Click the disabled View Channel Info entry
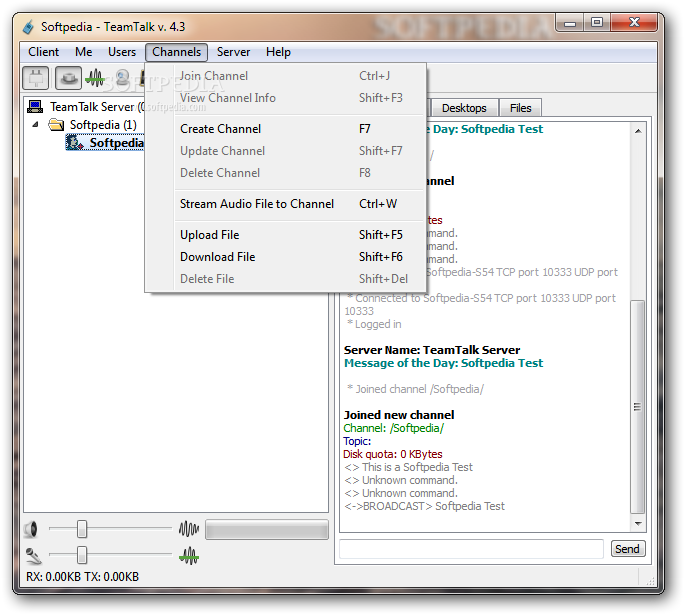The image size is (685, 615). coord(286,98)
